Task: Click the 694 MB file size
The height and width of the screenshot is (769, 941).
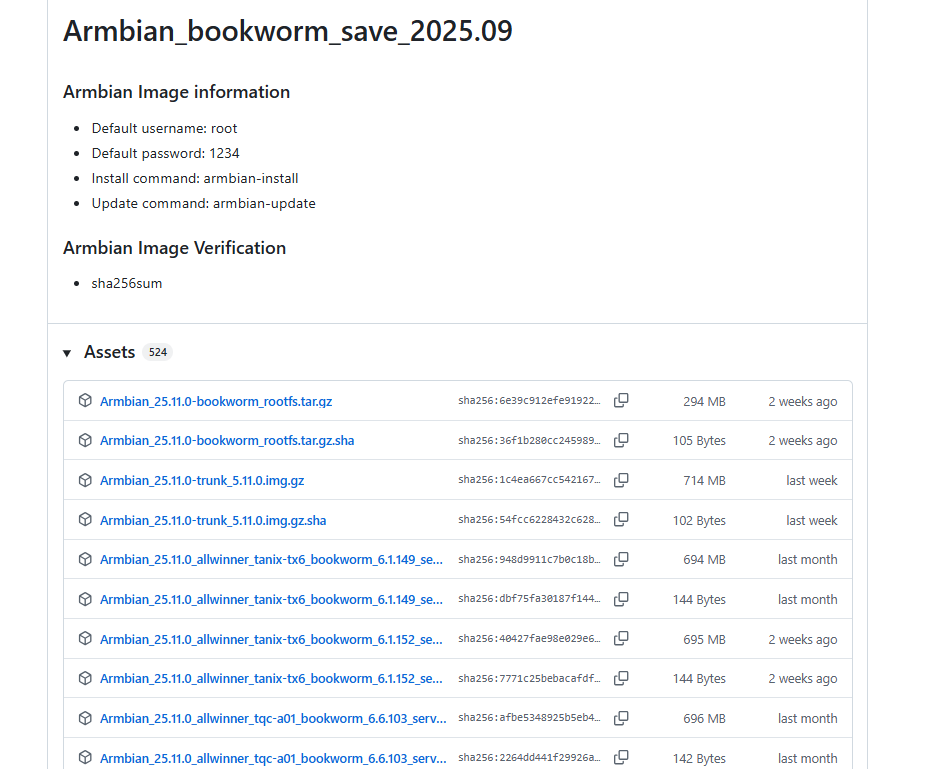Action: (705, 559)
